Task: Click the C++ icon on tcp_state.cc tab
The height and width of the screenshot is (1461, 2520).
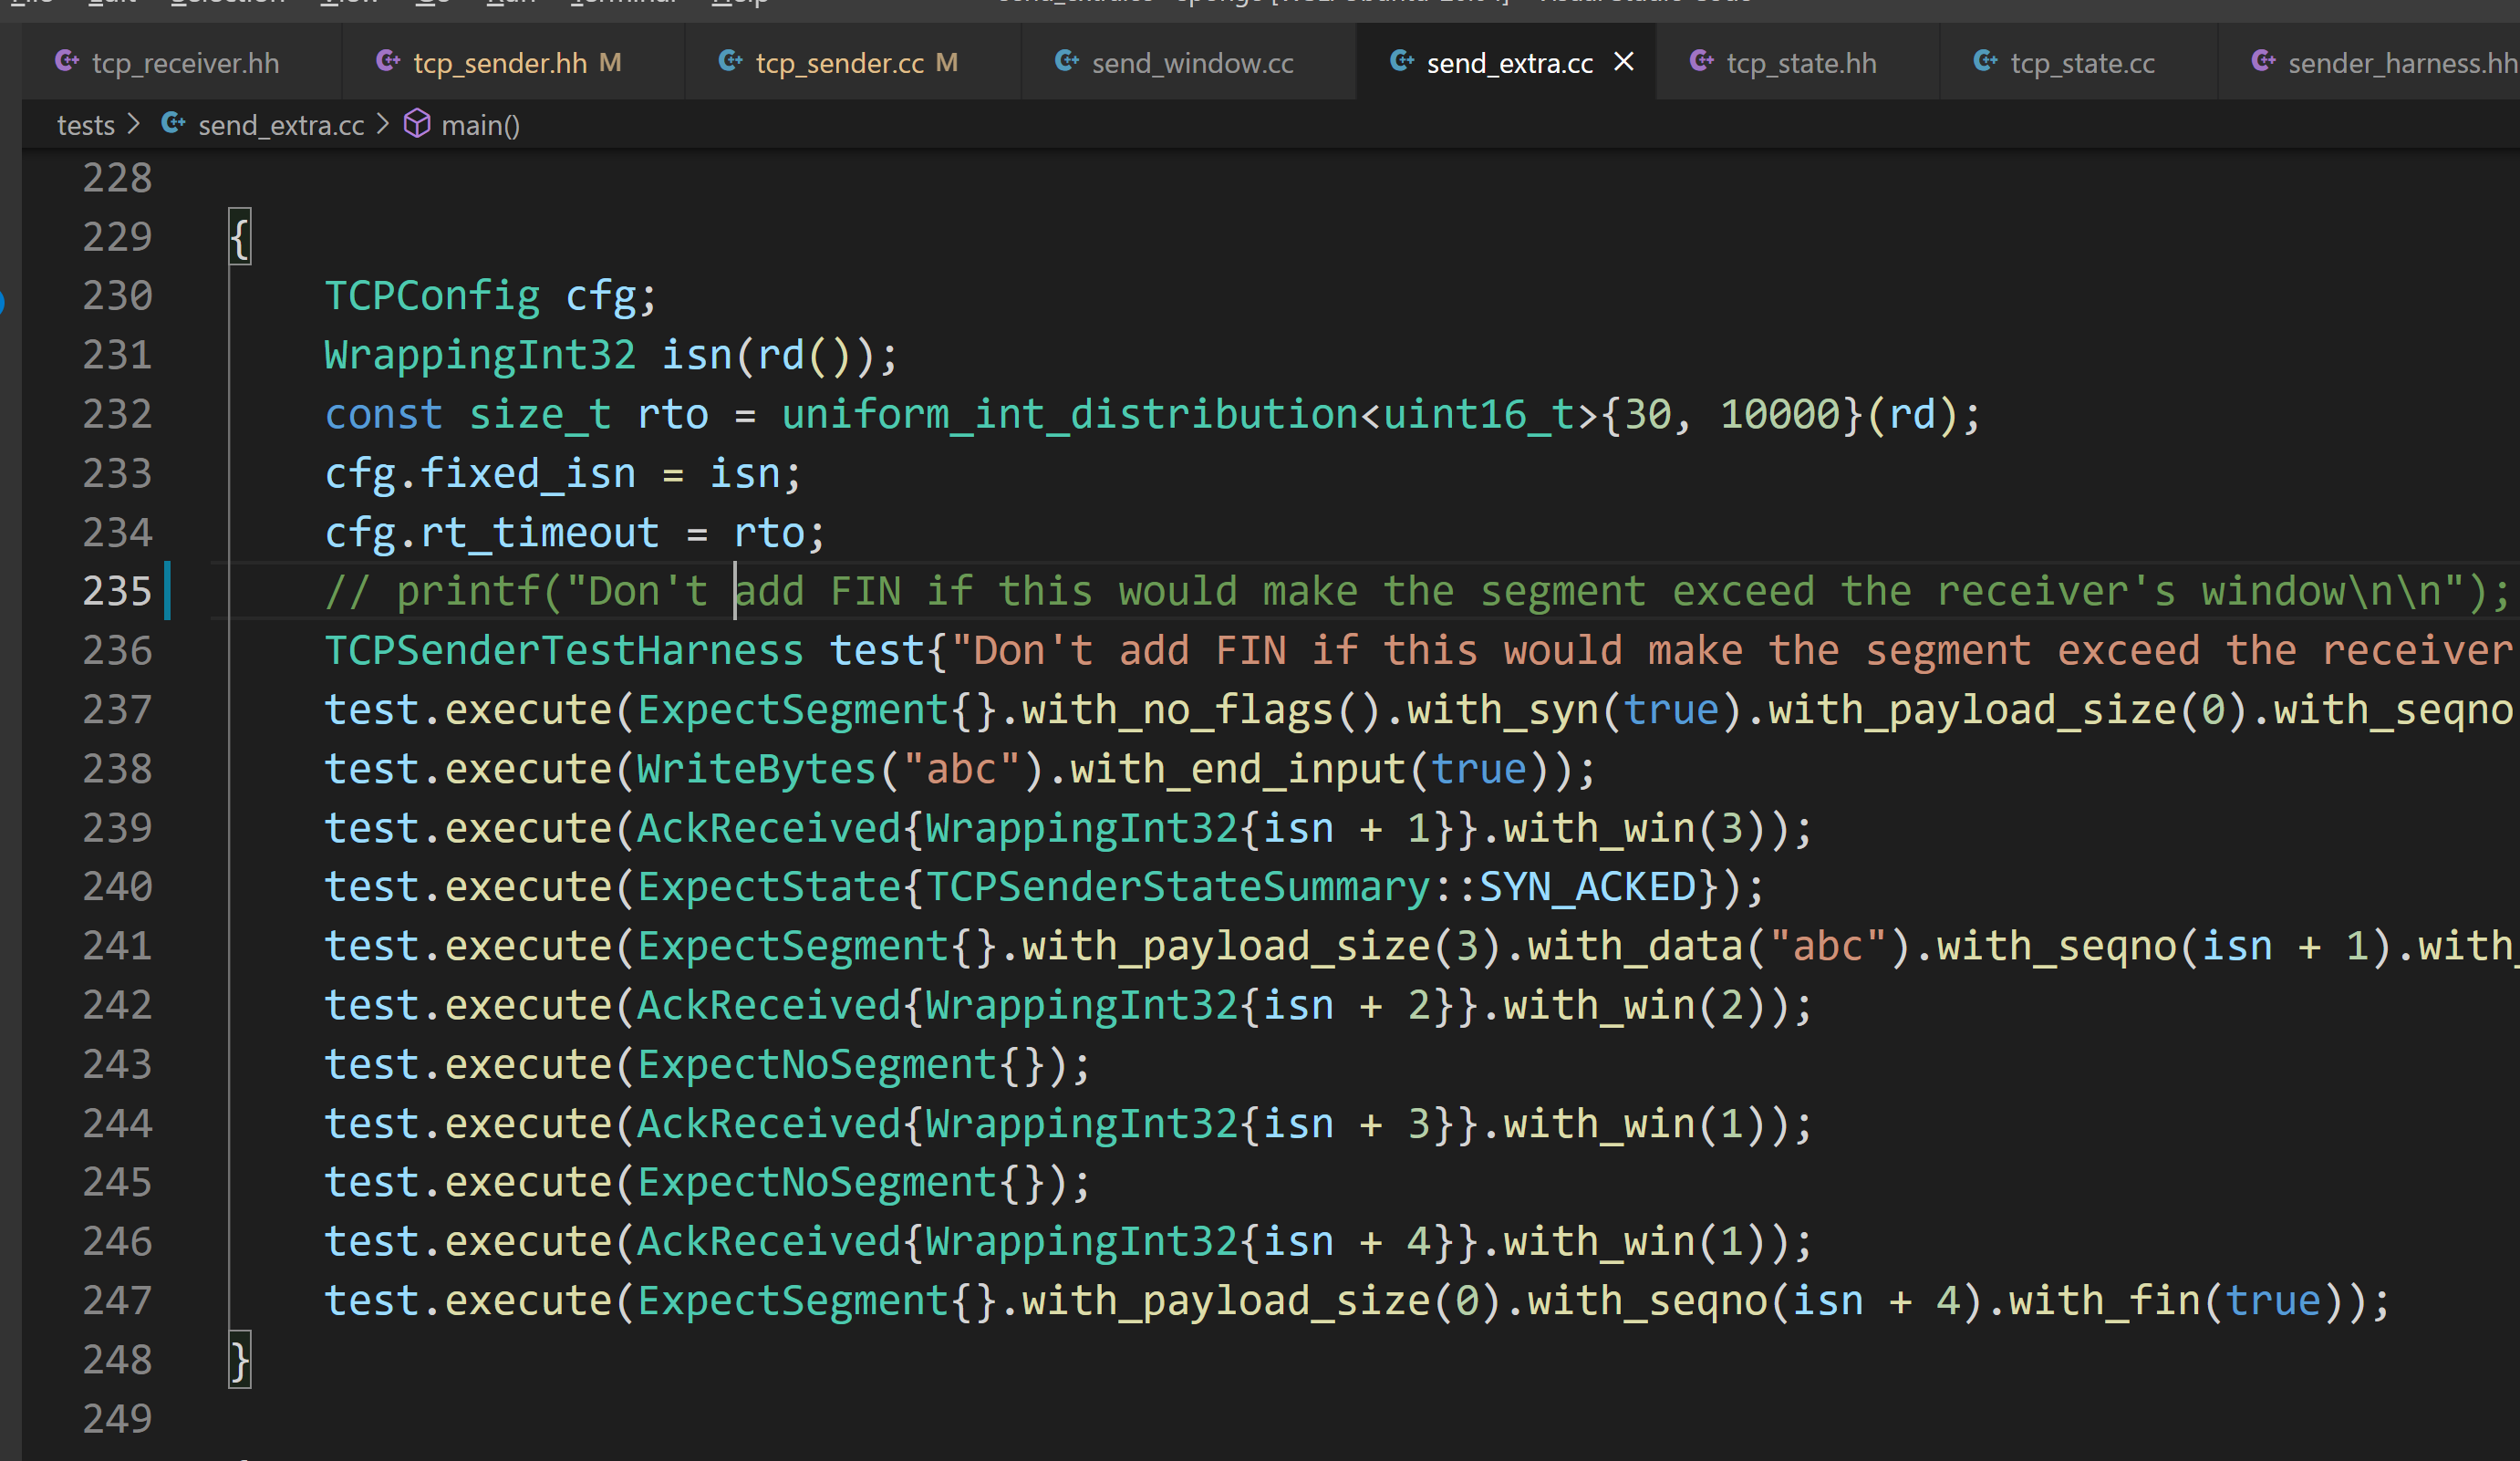Action: 1985,62
